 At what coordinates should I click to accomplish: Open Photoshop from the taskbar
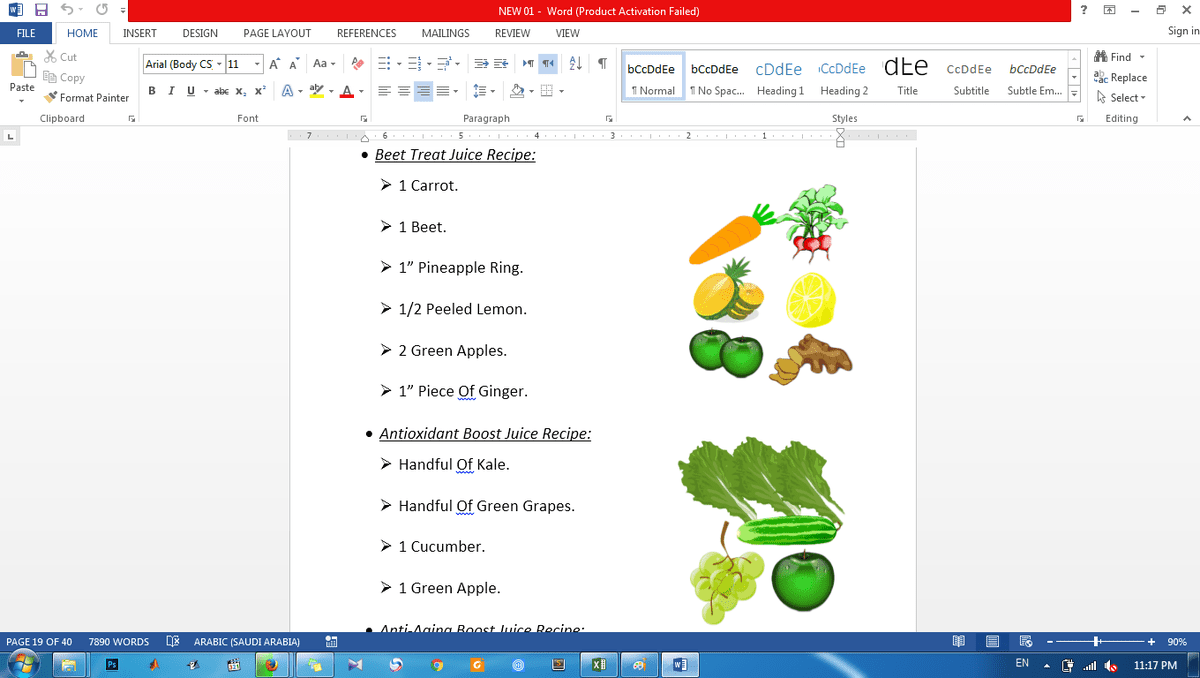click(x=113, y=664)
